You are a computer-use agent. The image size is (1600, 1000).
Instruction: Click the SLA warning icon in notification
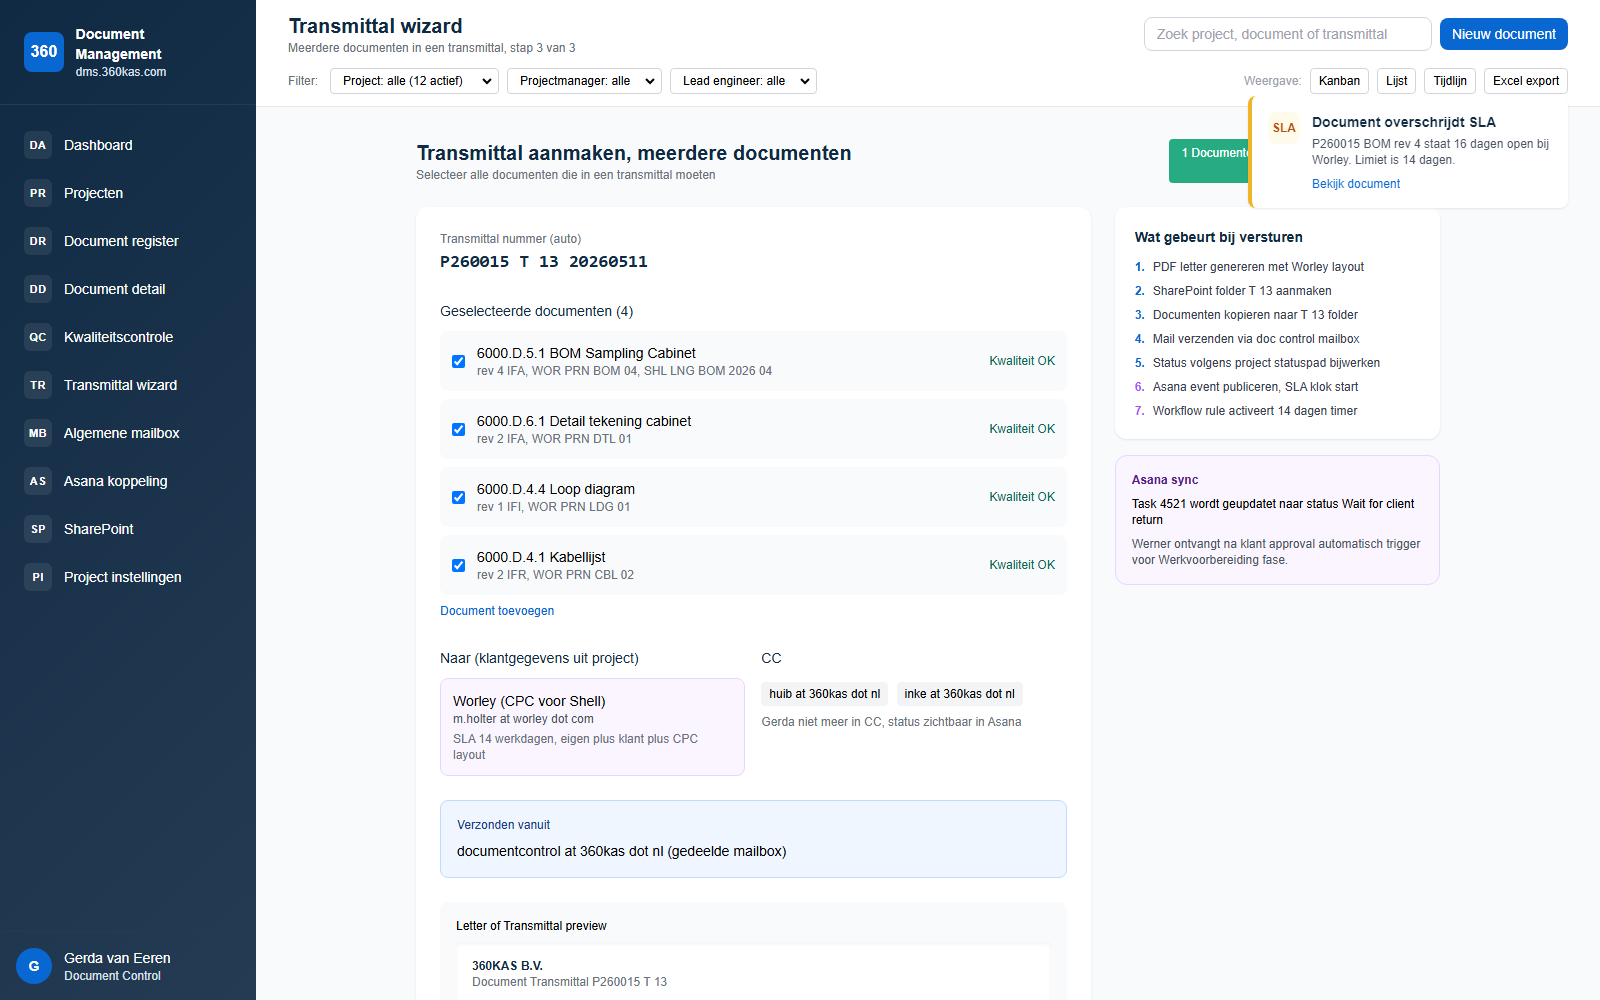(x=1284, y=128)
